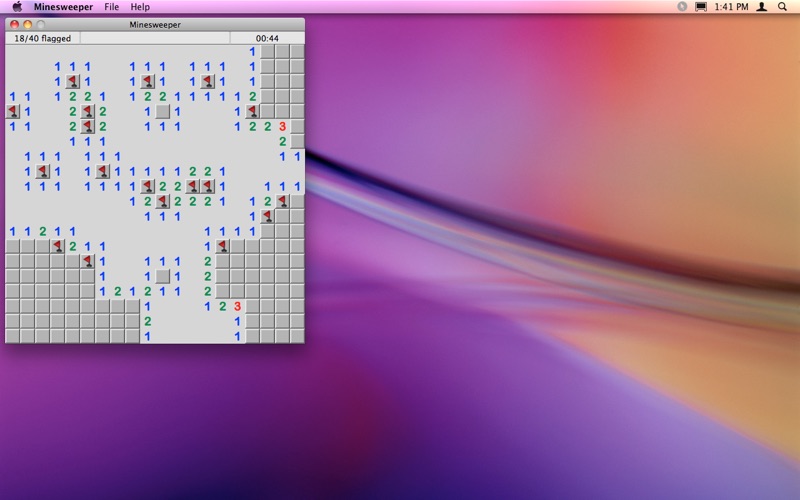Click lone flag left of '2 2' before flag pair
This screenshot has width=800, height=500.
point(147,186)
